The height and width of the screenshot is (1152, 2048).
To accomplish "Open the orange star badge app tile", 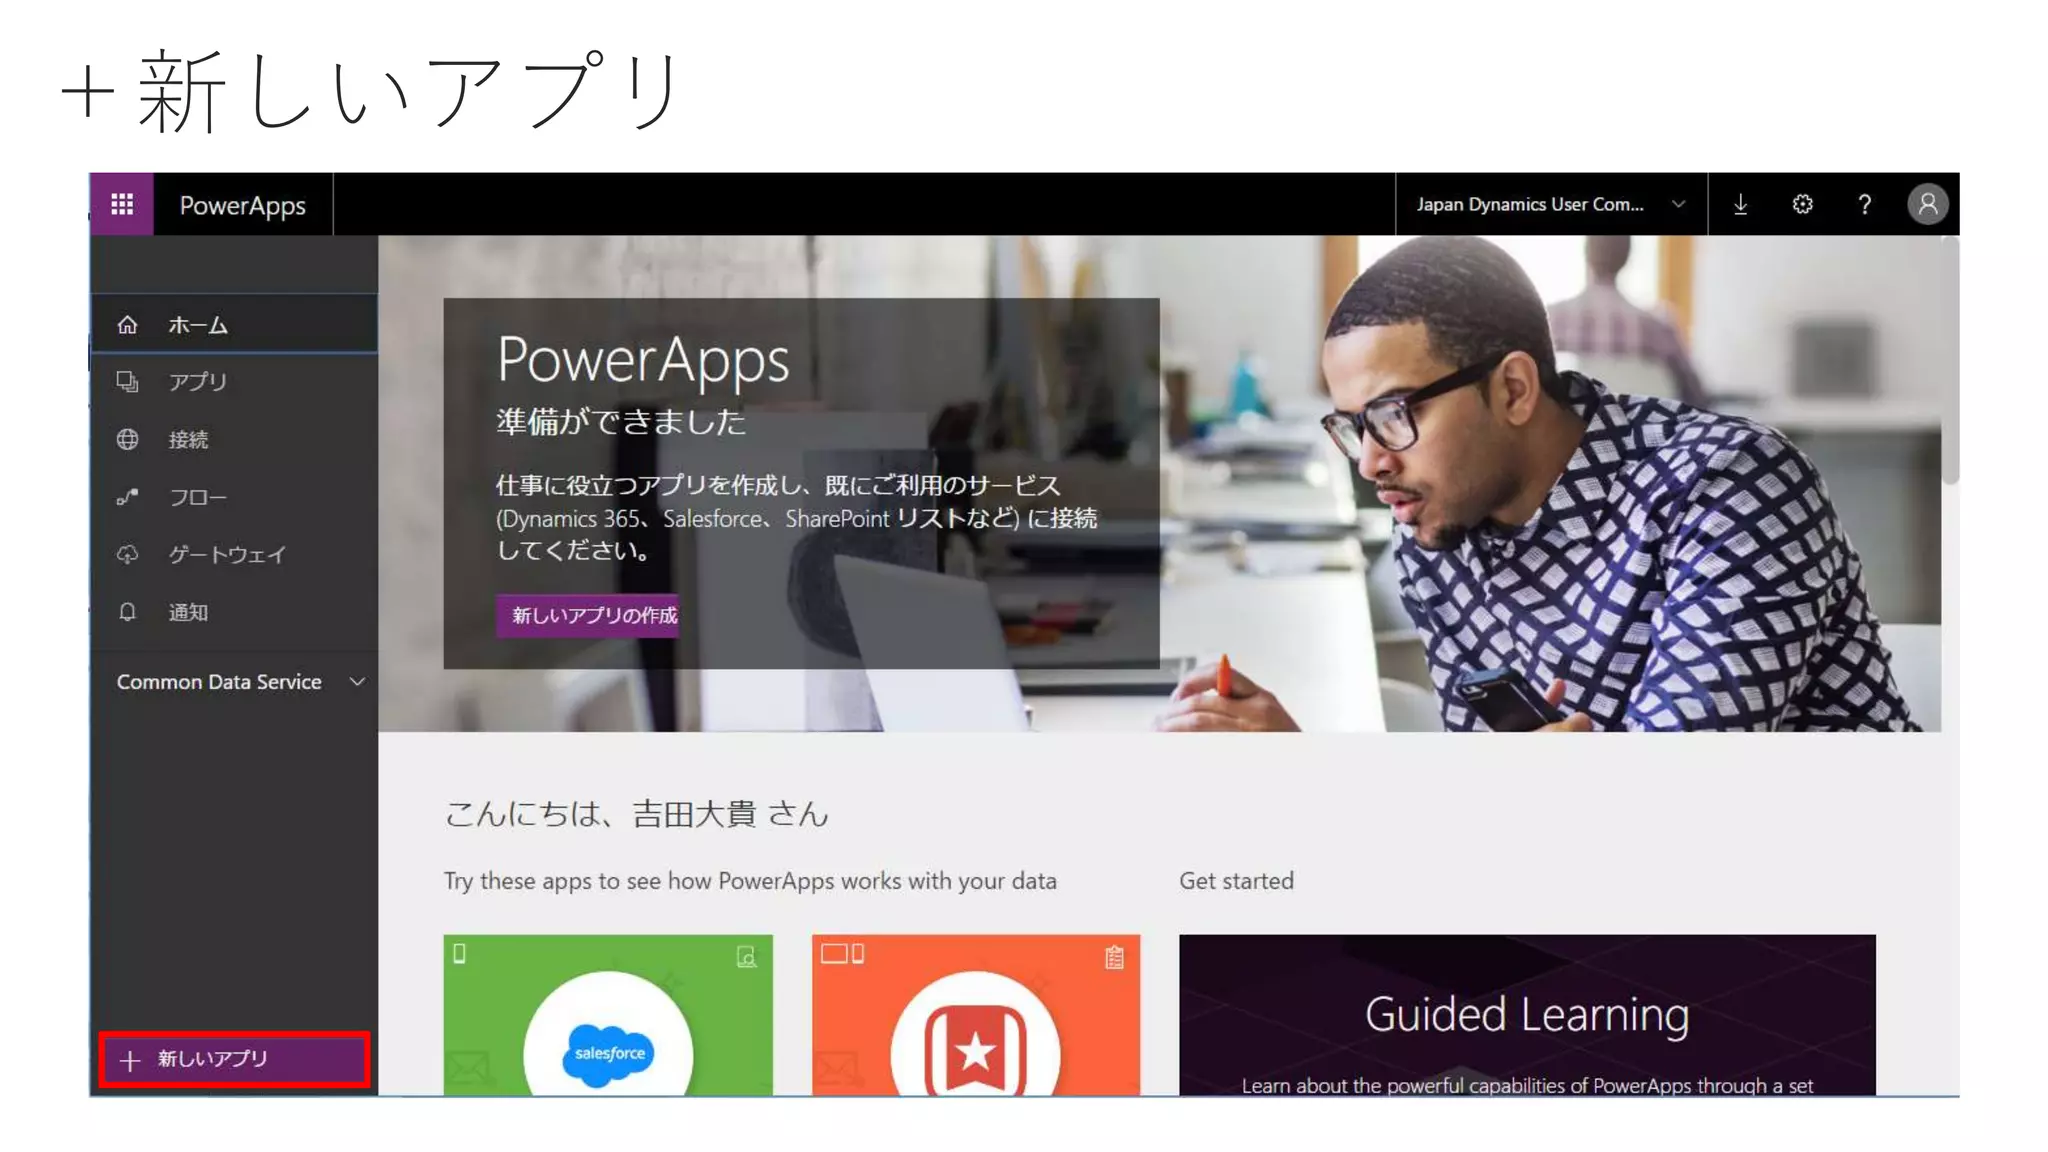I will (x=976, y=1015).
